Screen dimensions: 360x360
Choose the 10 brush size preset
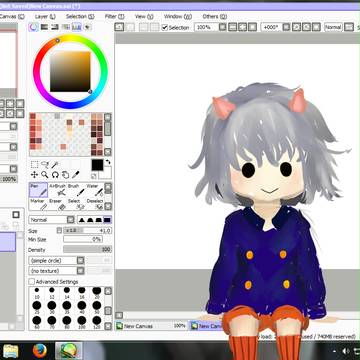[37, 292]
